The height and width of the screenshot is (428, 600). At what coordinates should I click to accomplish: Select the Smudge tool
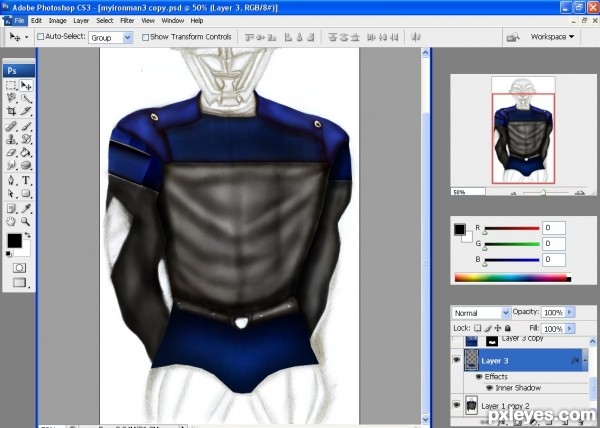tap(11, 166)
